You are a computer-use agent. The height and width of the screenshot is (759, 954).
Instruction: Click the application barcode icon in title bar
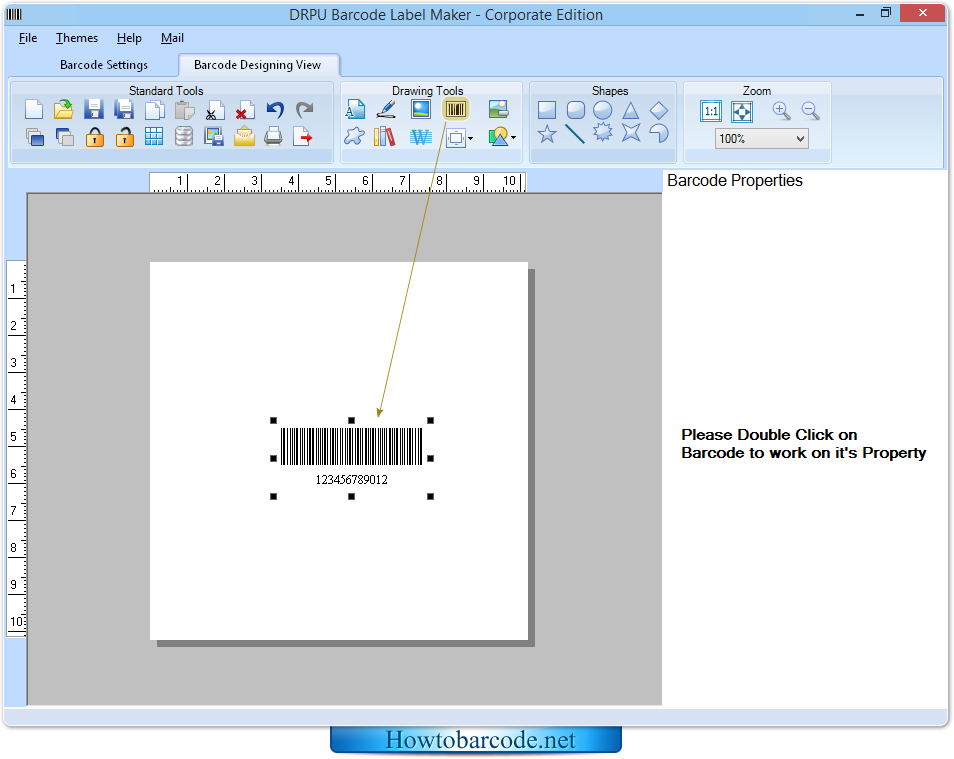click(14, 14)
